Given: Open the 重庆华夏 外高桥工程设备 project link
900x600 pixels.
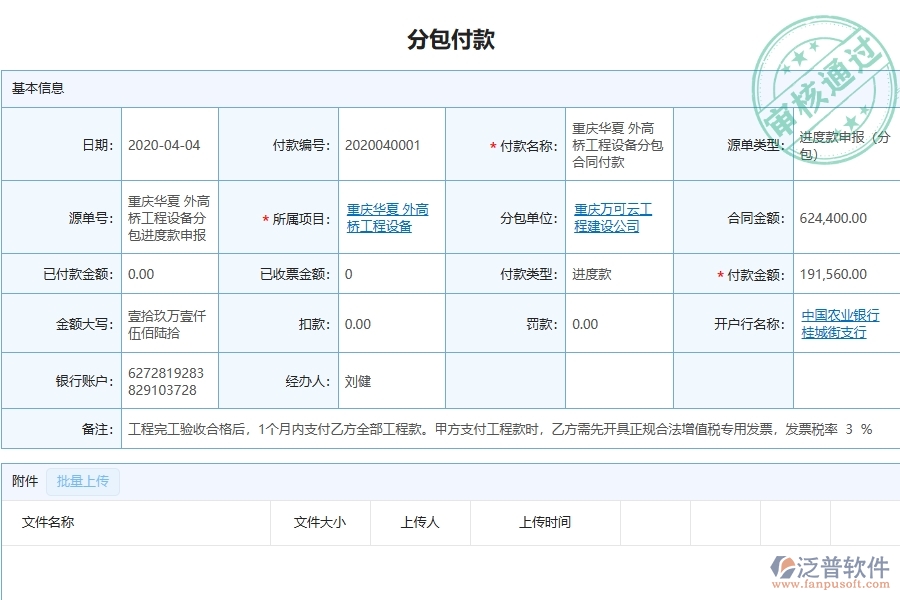Looking at the screenshot, I should [x=386, y=218].
